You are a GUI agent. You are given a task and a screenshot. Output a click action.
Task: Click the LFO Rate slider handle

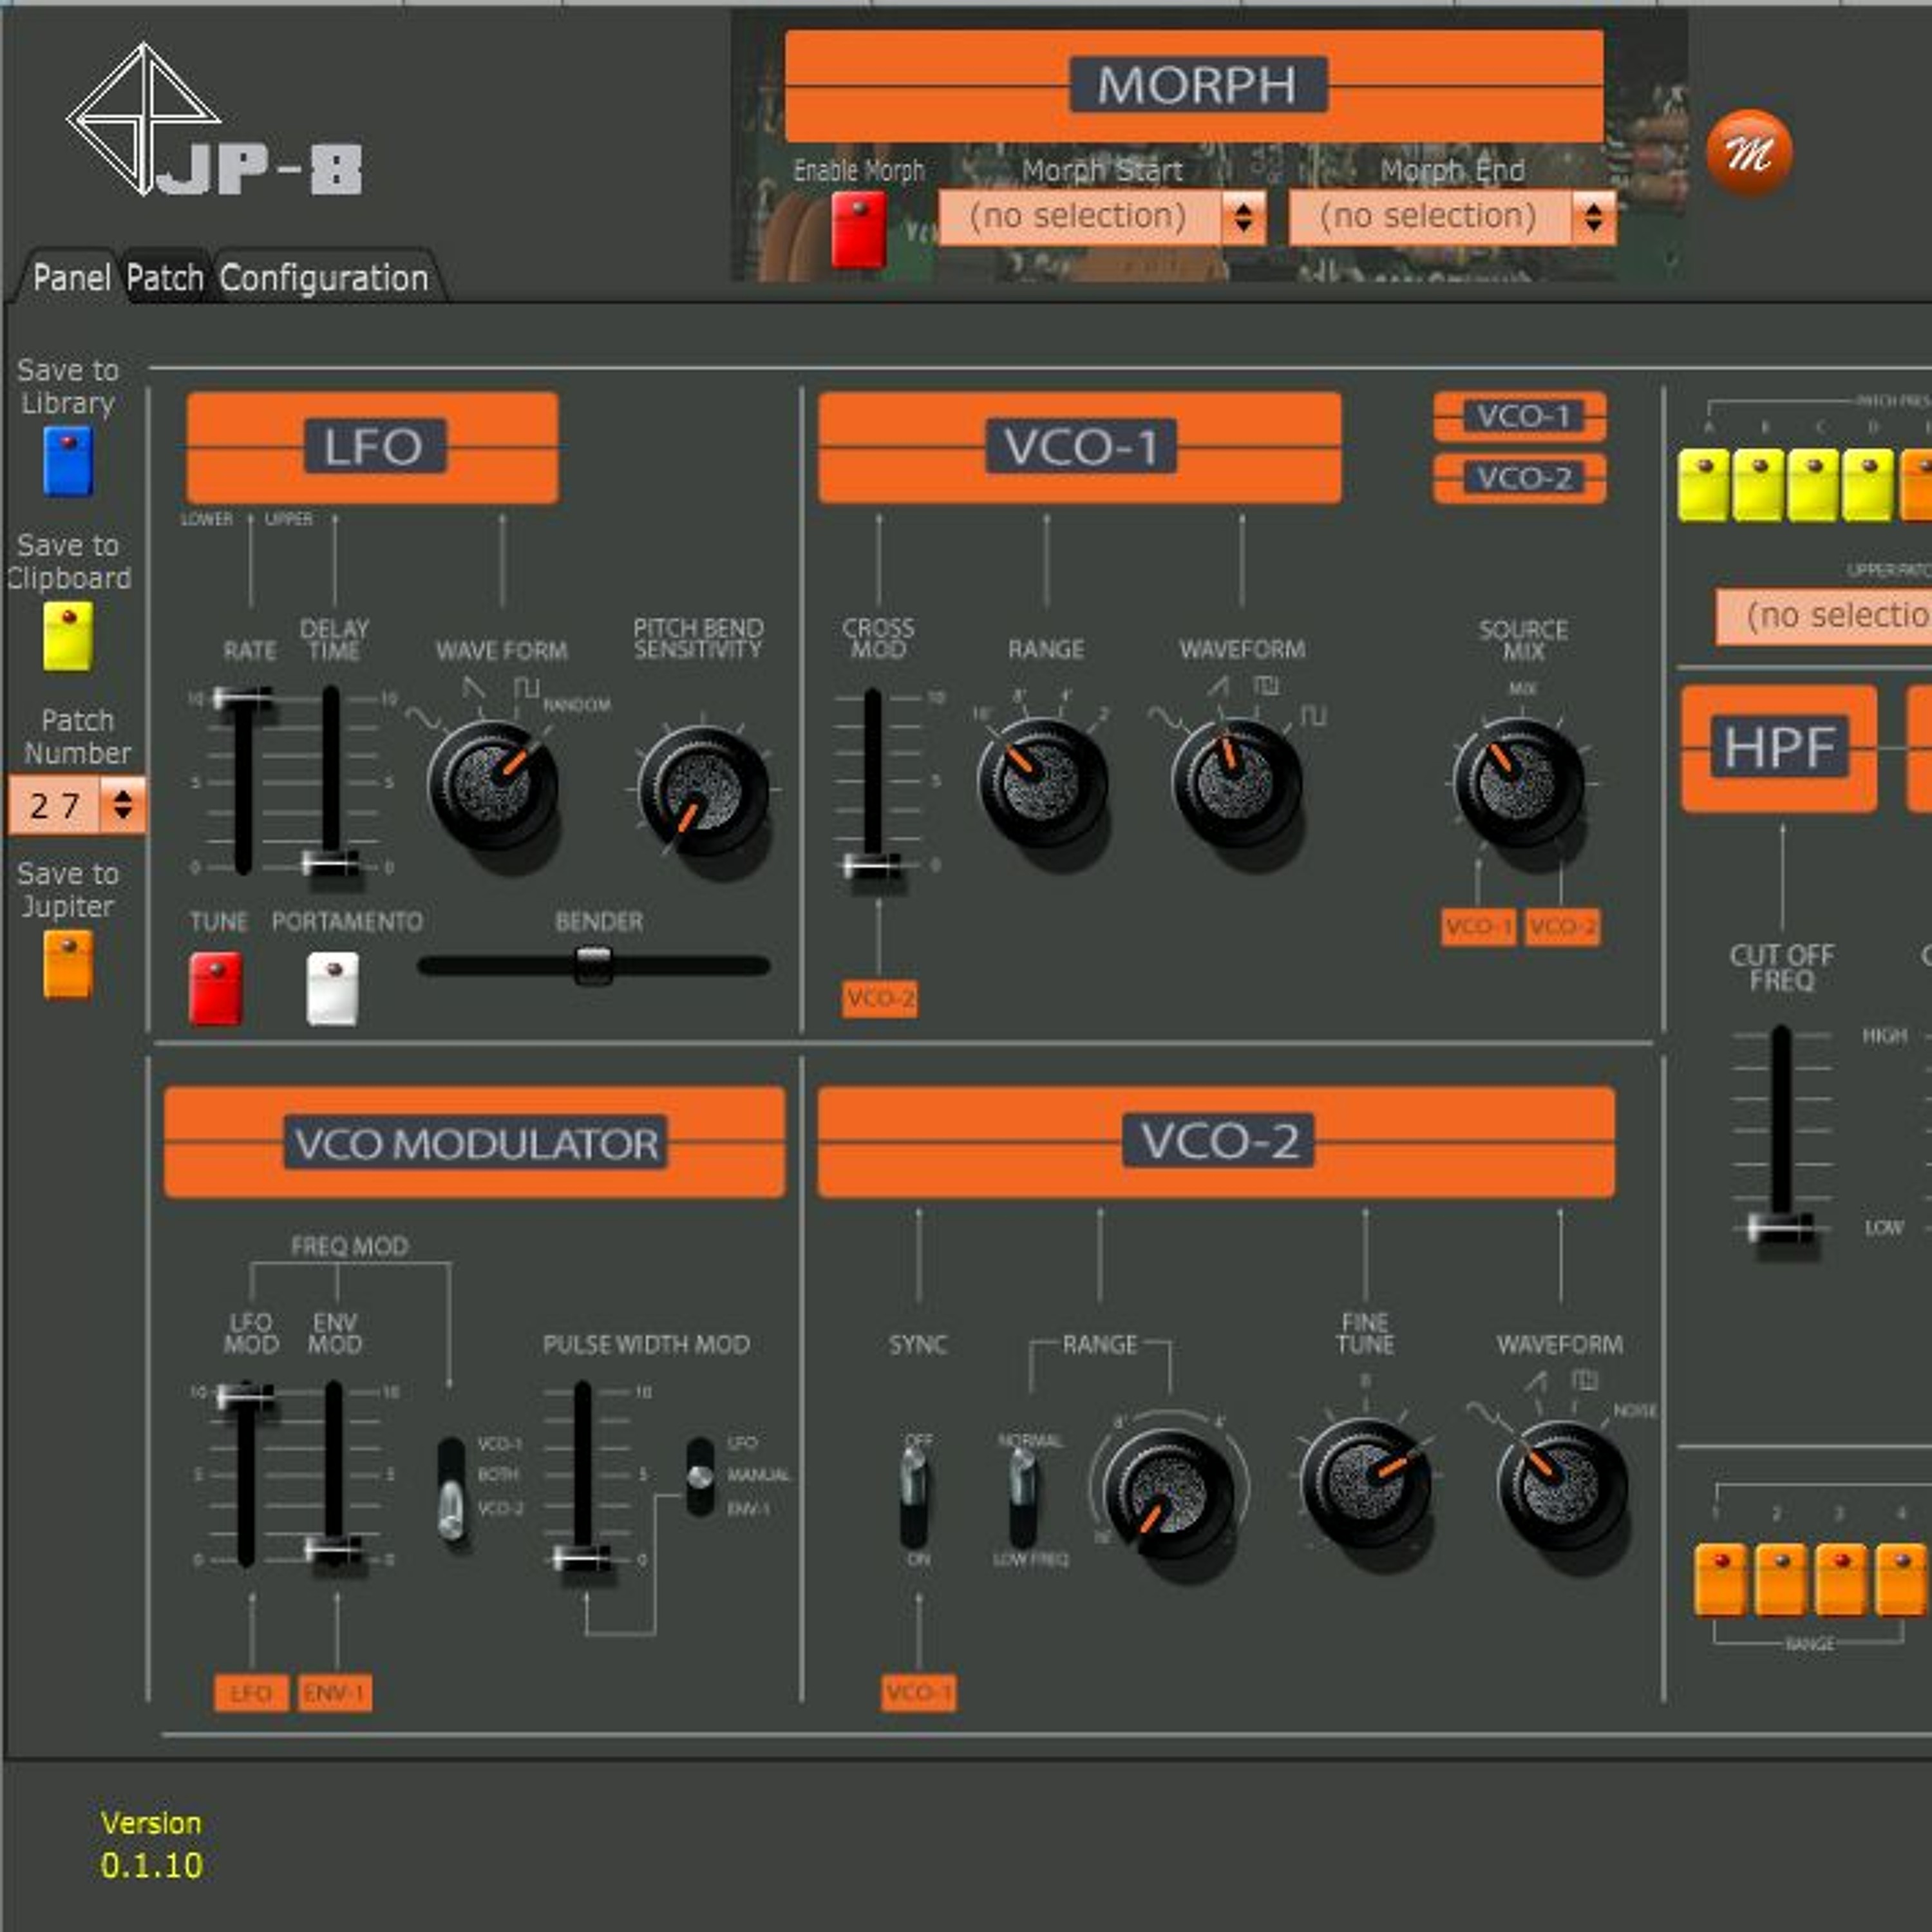(242, 699)
